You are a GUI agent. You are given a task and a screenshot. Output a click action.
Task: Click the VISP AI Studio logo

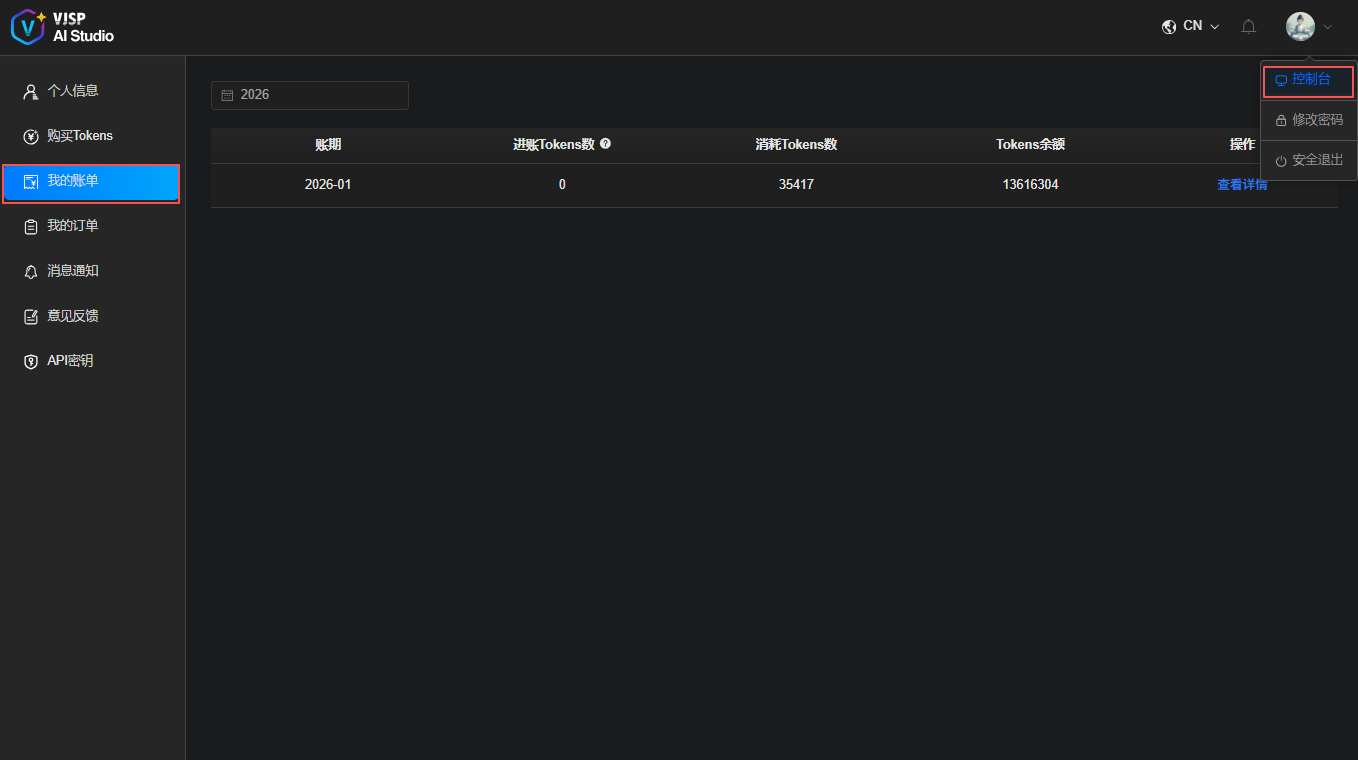[62, 27]
